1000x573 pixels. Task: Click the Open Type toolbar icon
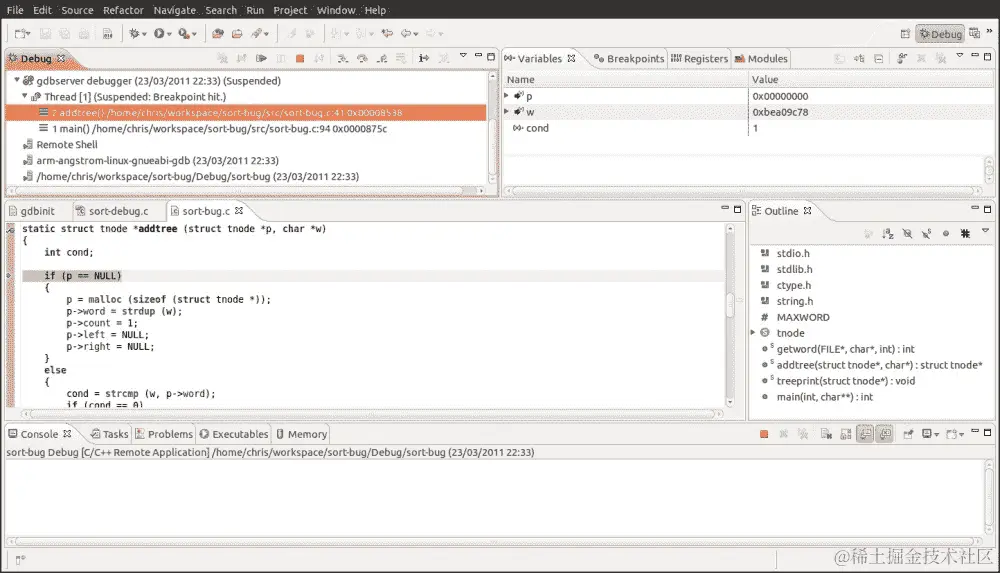pos(218,34)
